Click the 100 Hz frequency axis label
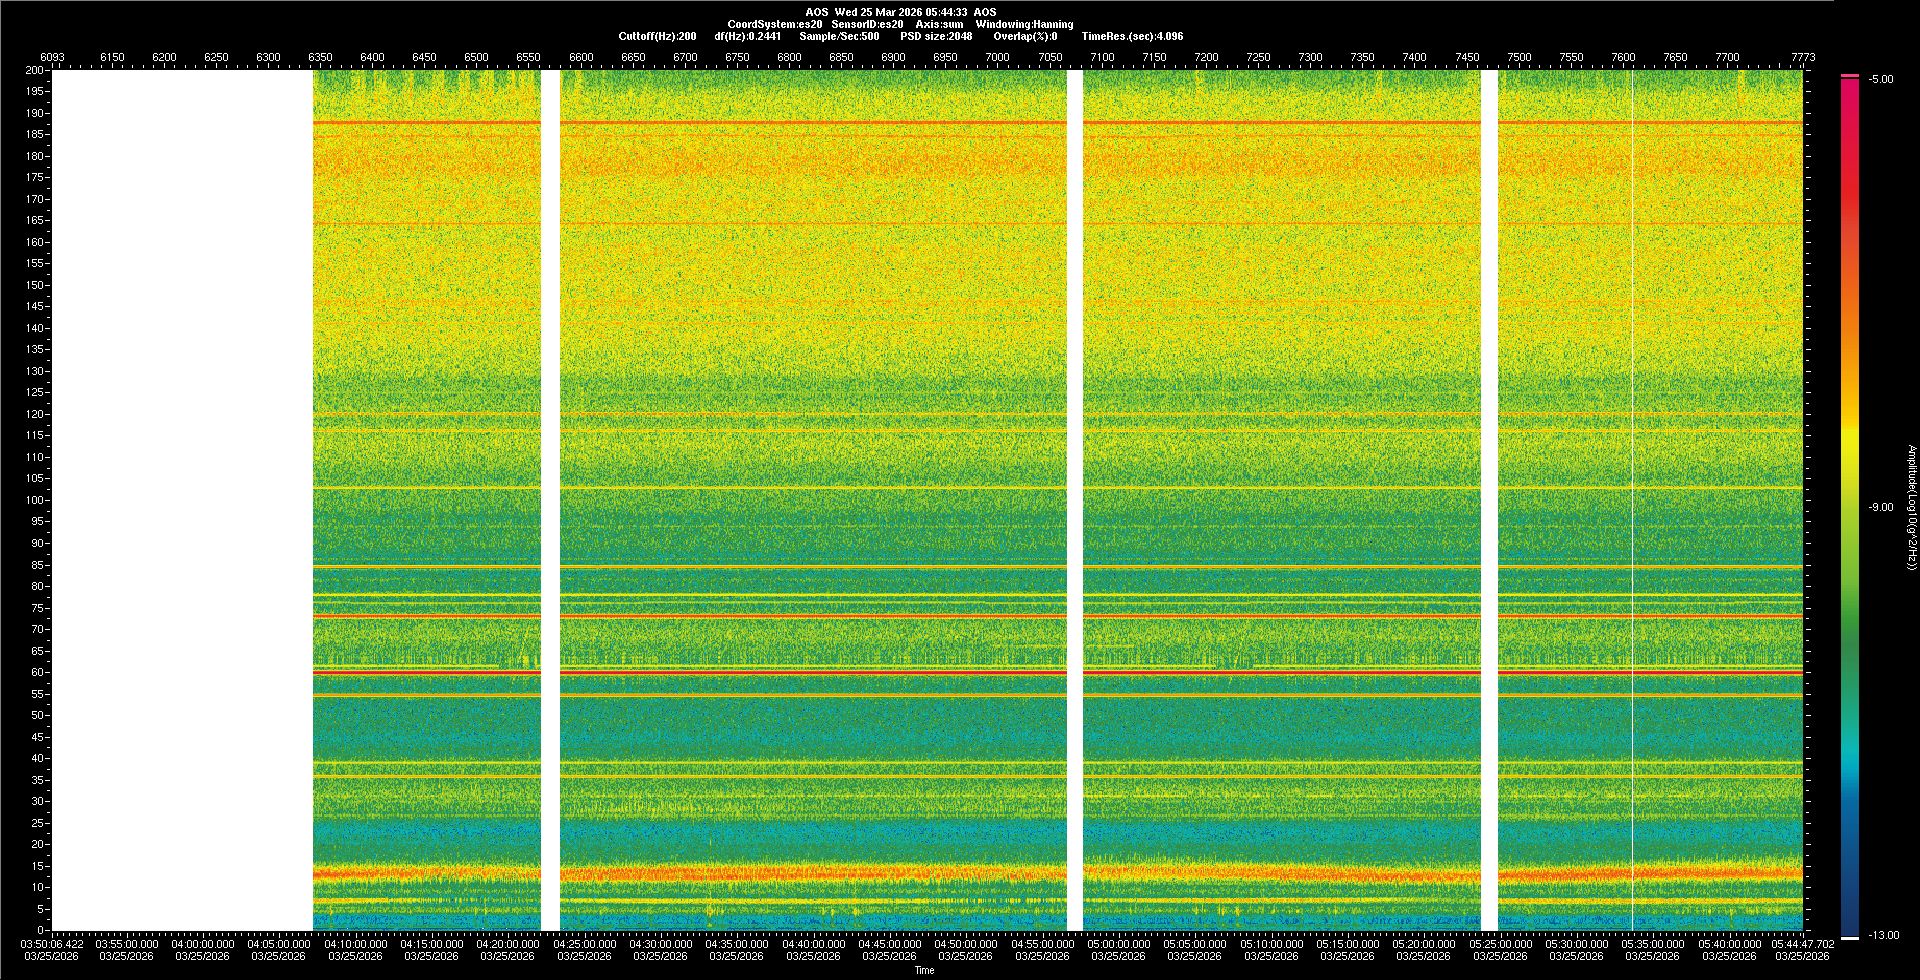Image resolution: width=1920 pixels, height=980 pixels. 35,500
